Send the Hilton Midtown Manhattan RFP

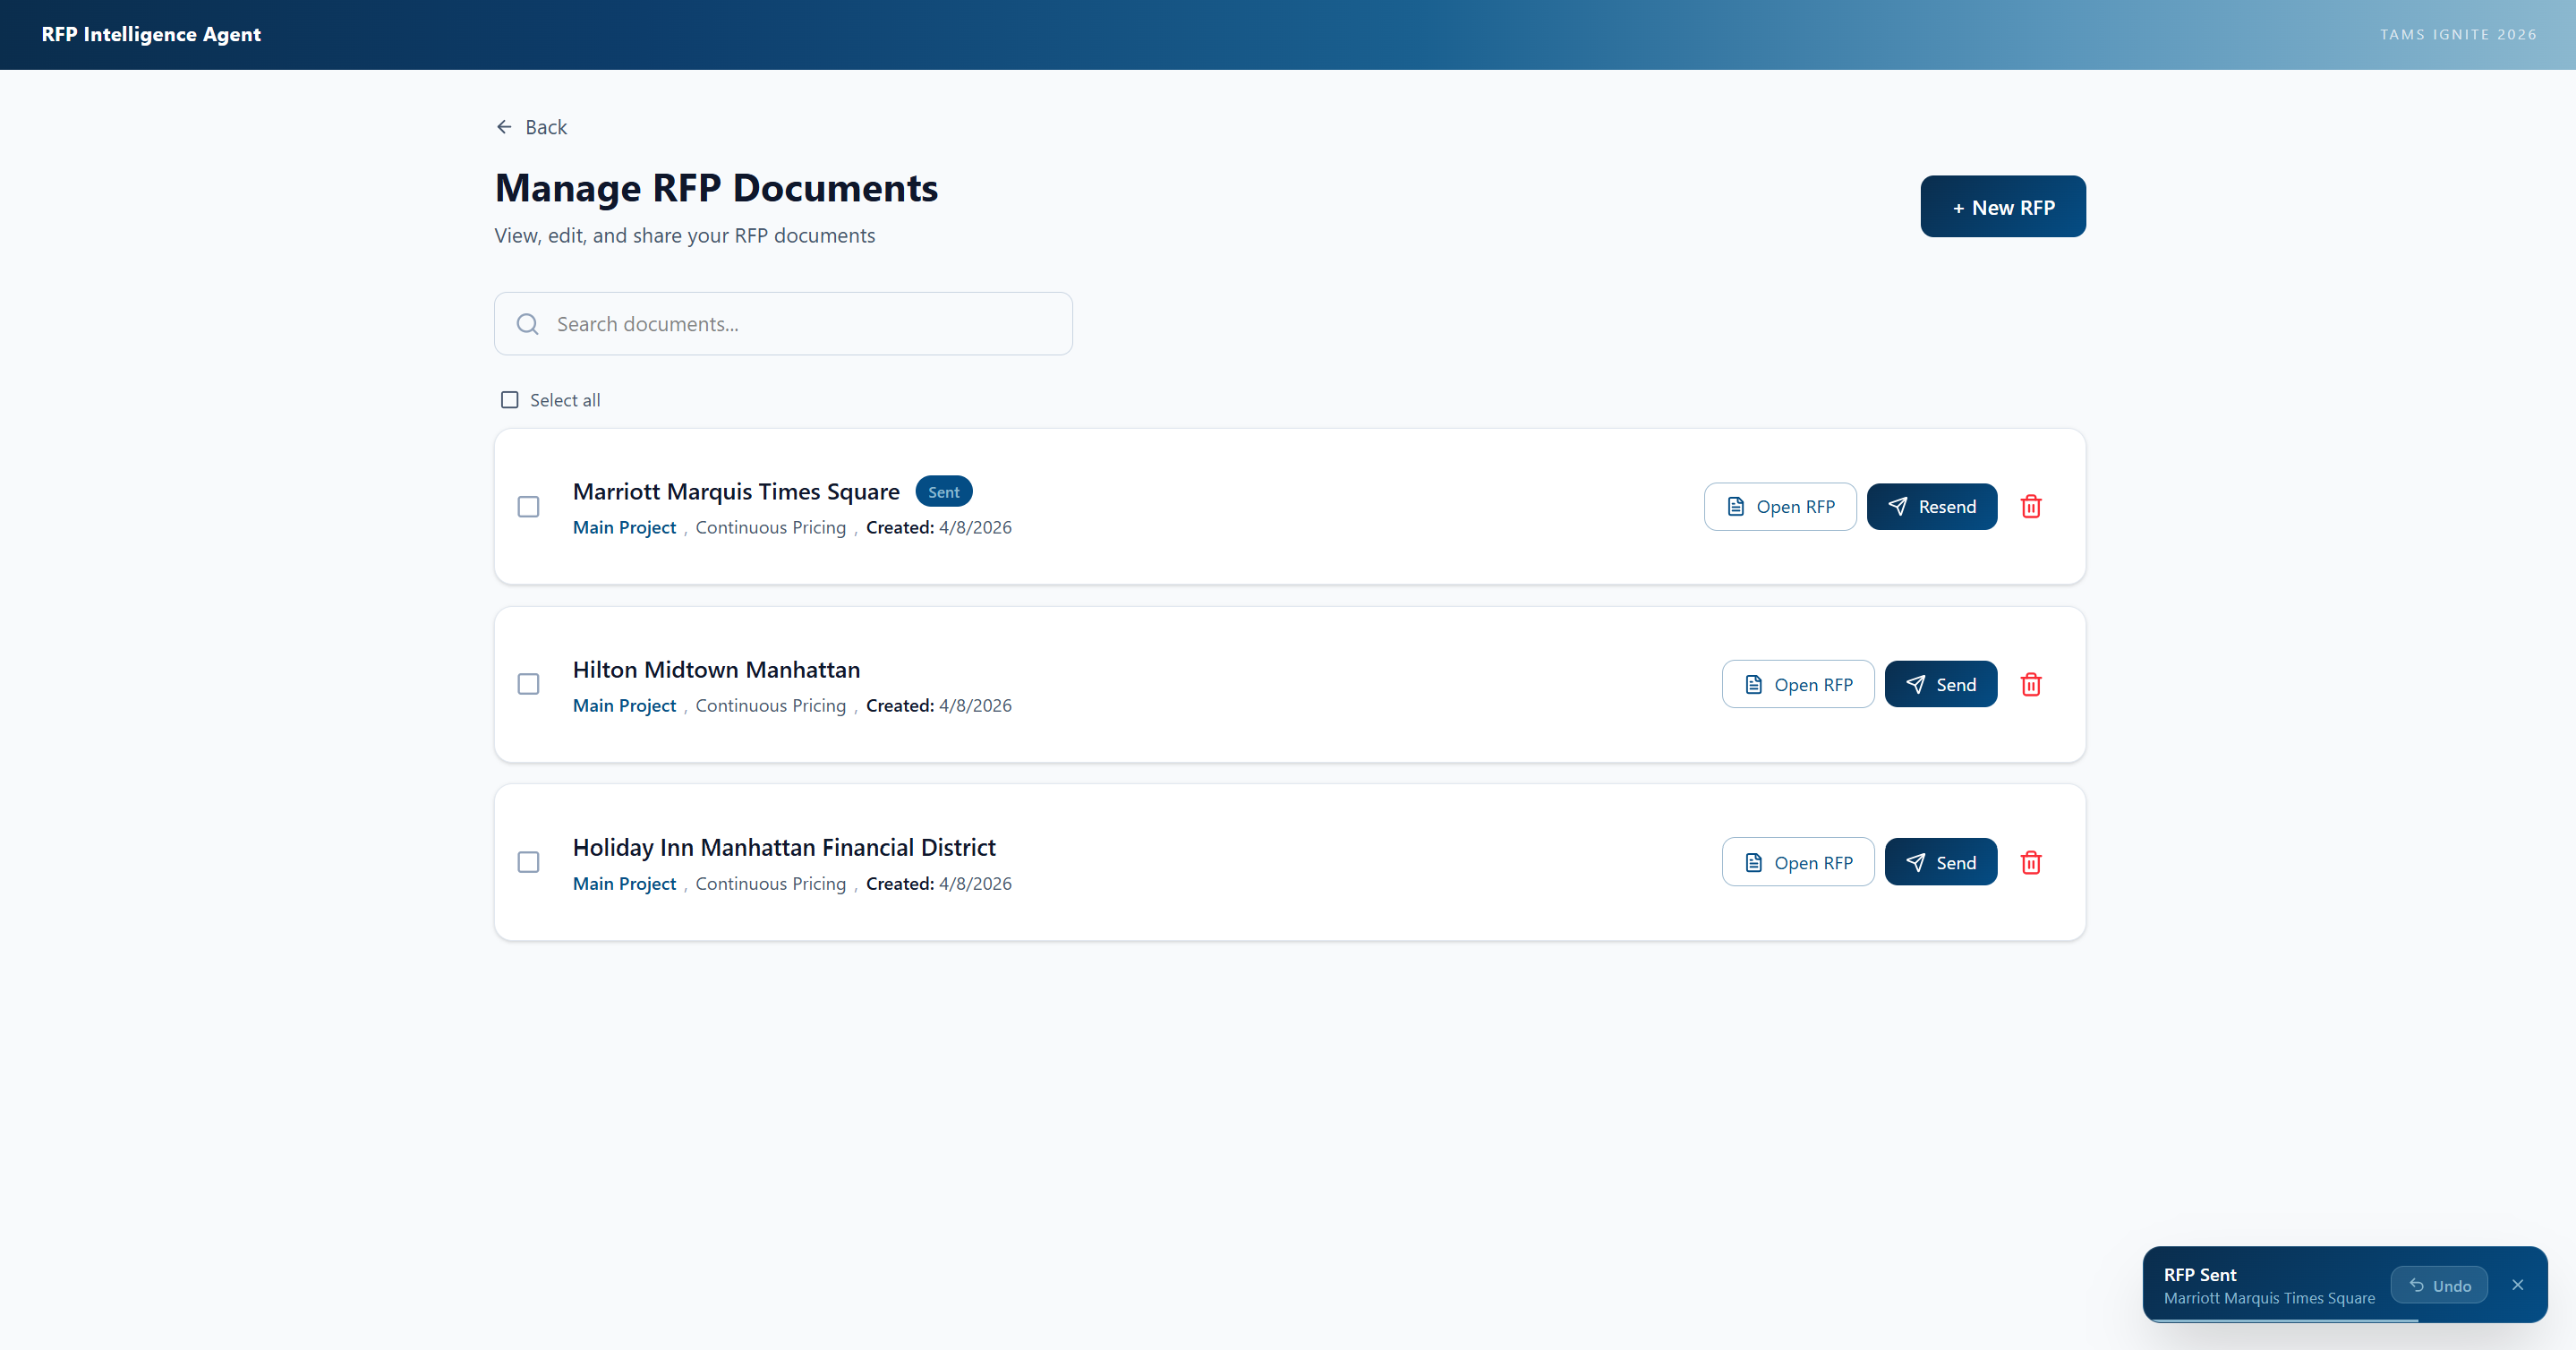tap(1941, 685)
